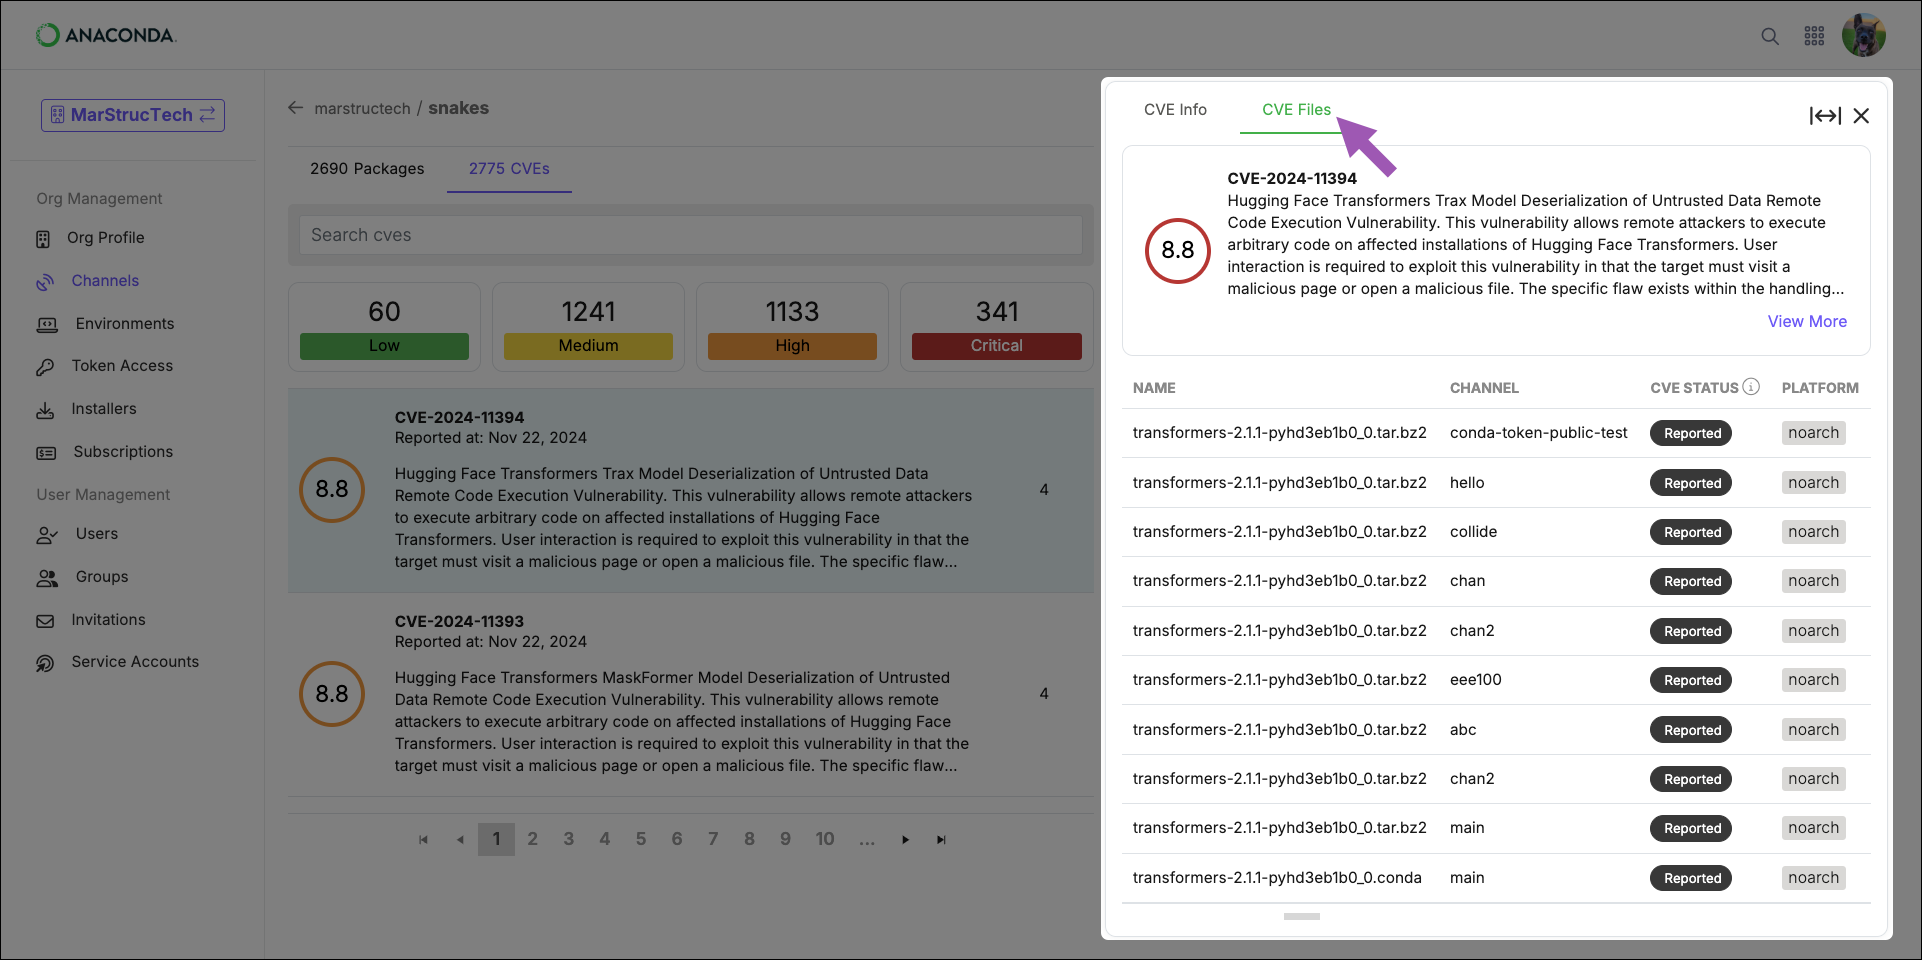This screenshot has height=960, width=1922.
Task: Go to page 10
Action: (825, 840)
